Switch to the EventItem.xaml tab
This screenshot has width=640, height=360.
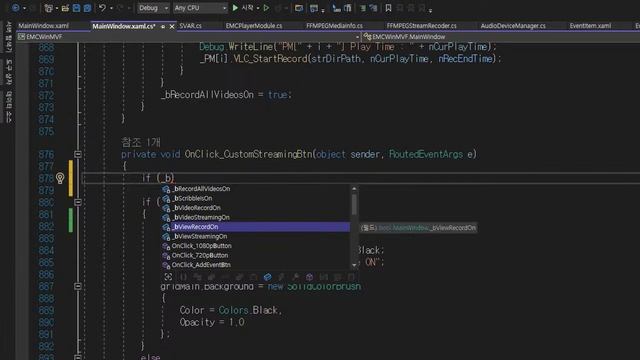pos(590,26)
